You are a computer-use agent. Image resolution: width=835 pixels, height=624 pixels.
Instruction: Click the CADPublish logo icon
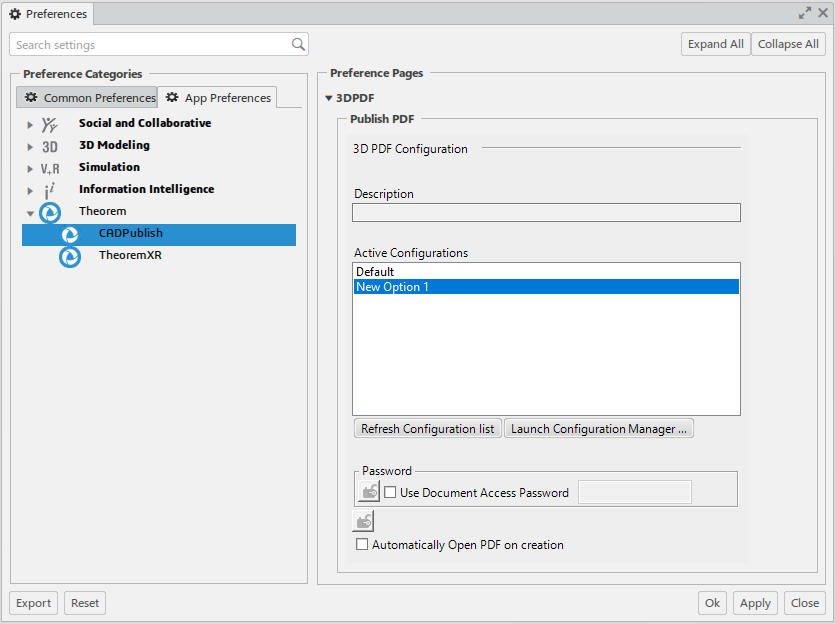[x=70, y=235]
